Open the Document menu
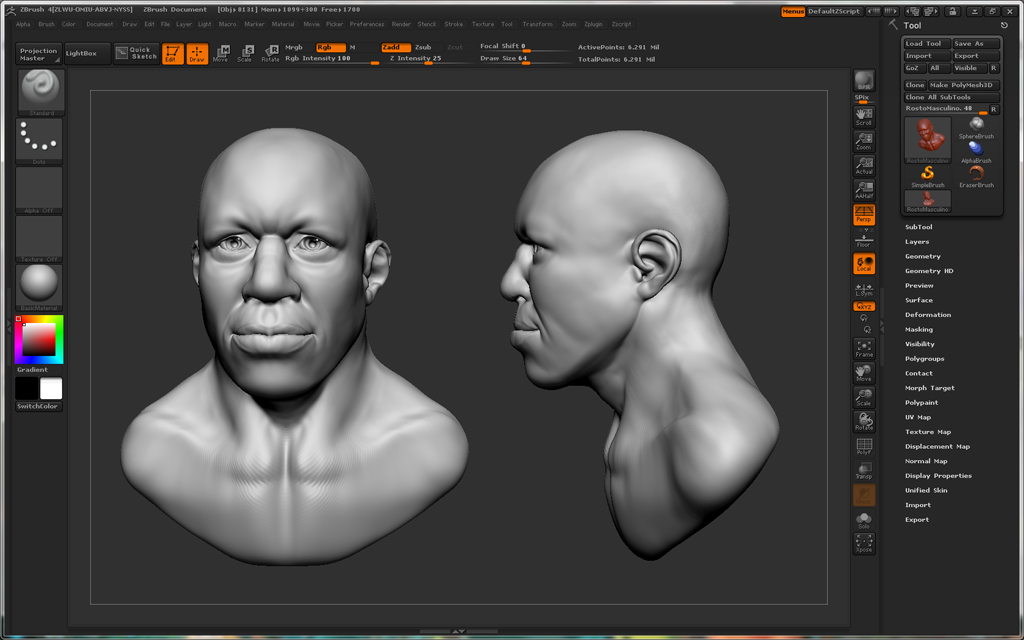Image resolution: width=1024 pixels, height=640 pixels. click(99, 24)
